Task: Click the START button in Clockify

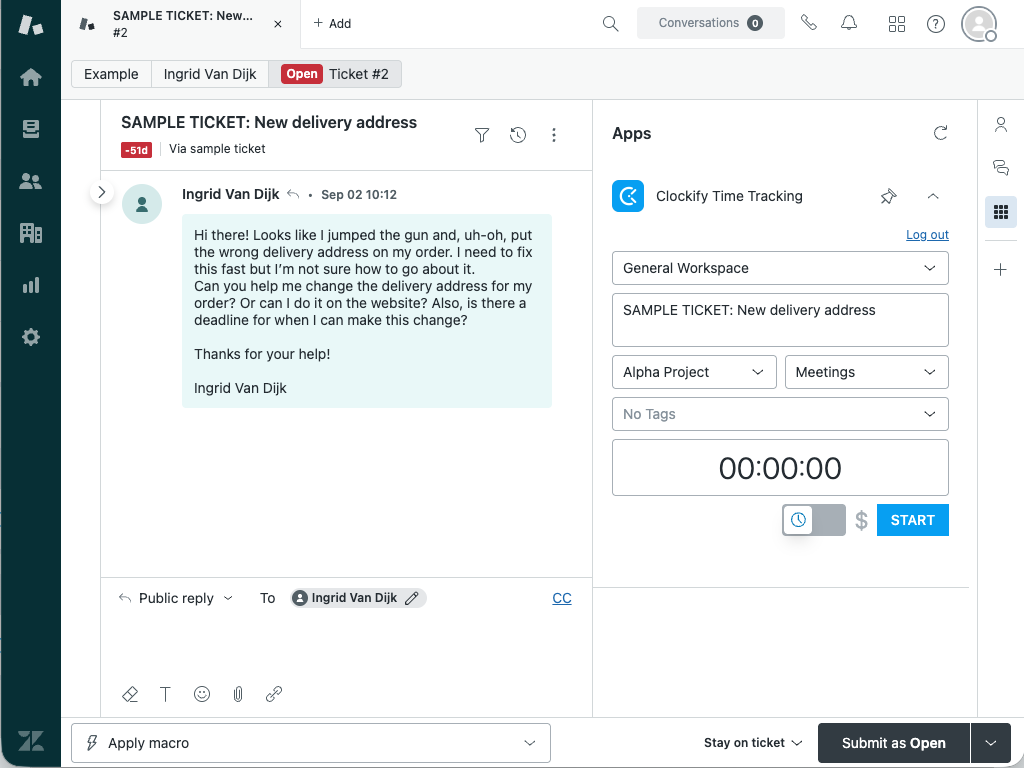Action: [x=912, y=519]
